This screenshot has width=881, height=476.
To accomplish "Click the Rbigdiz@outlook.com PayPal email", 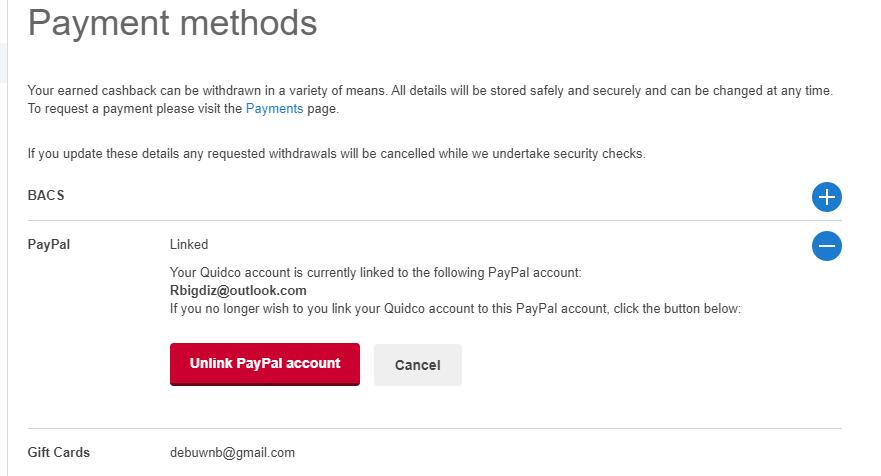I will tap(238, 291).
